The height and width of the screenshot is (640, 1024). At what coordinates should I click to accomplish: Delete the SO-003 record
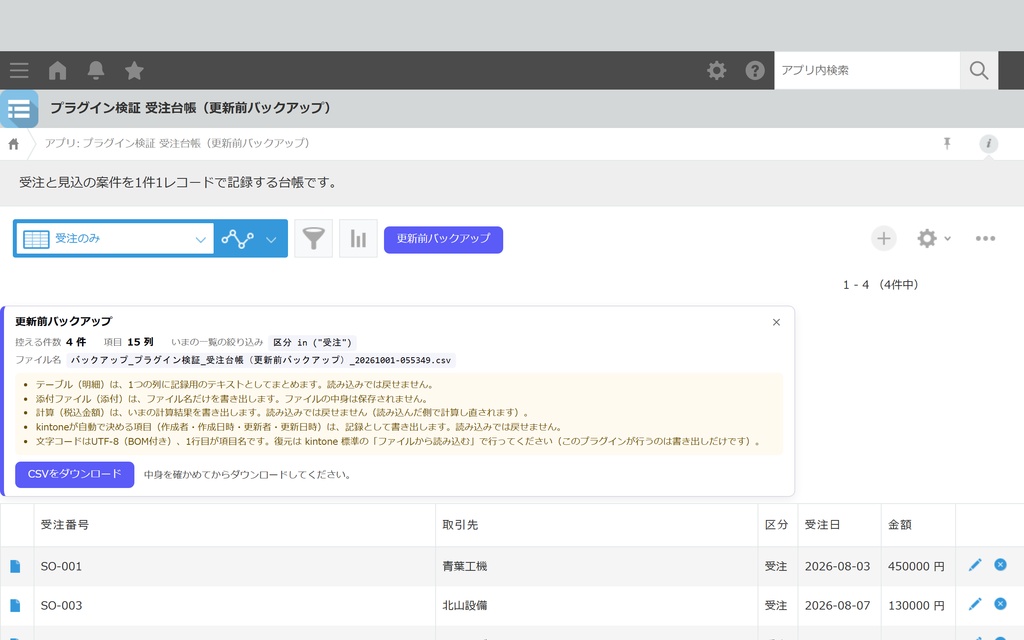(x=1000, y=603)
